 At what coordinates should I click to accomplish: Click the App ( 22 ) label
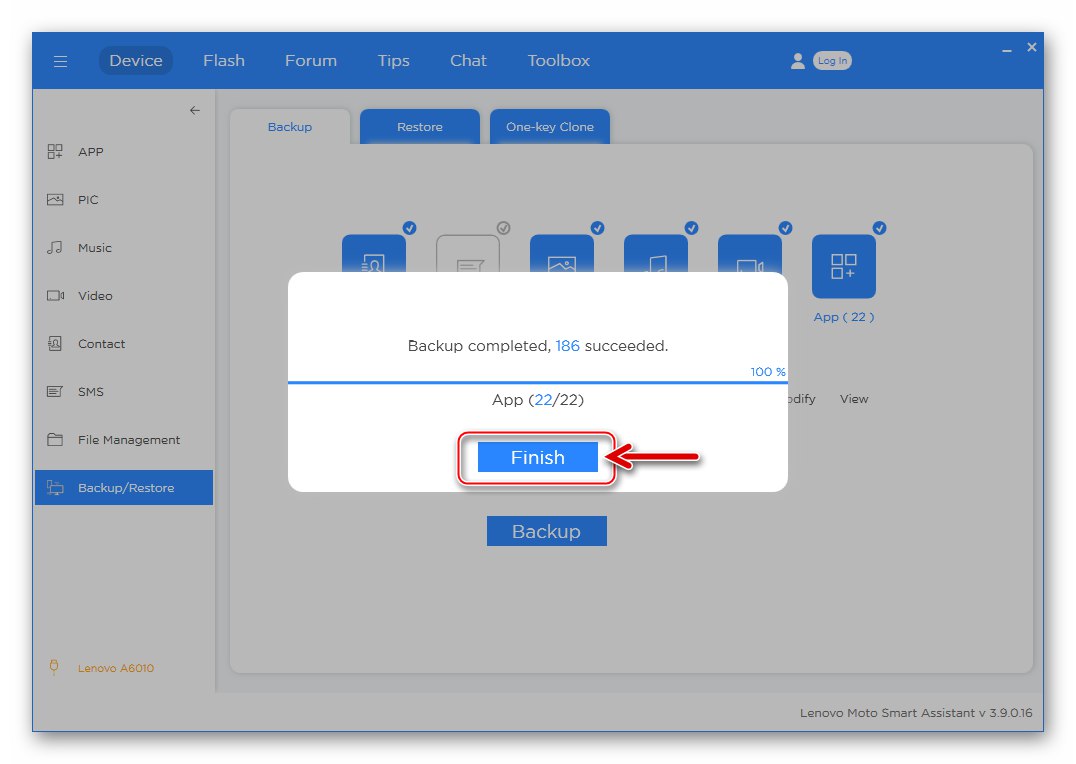tap(843, 317)
